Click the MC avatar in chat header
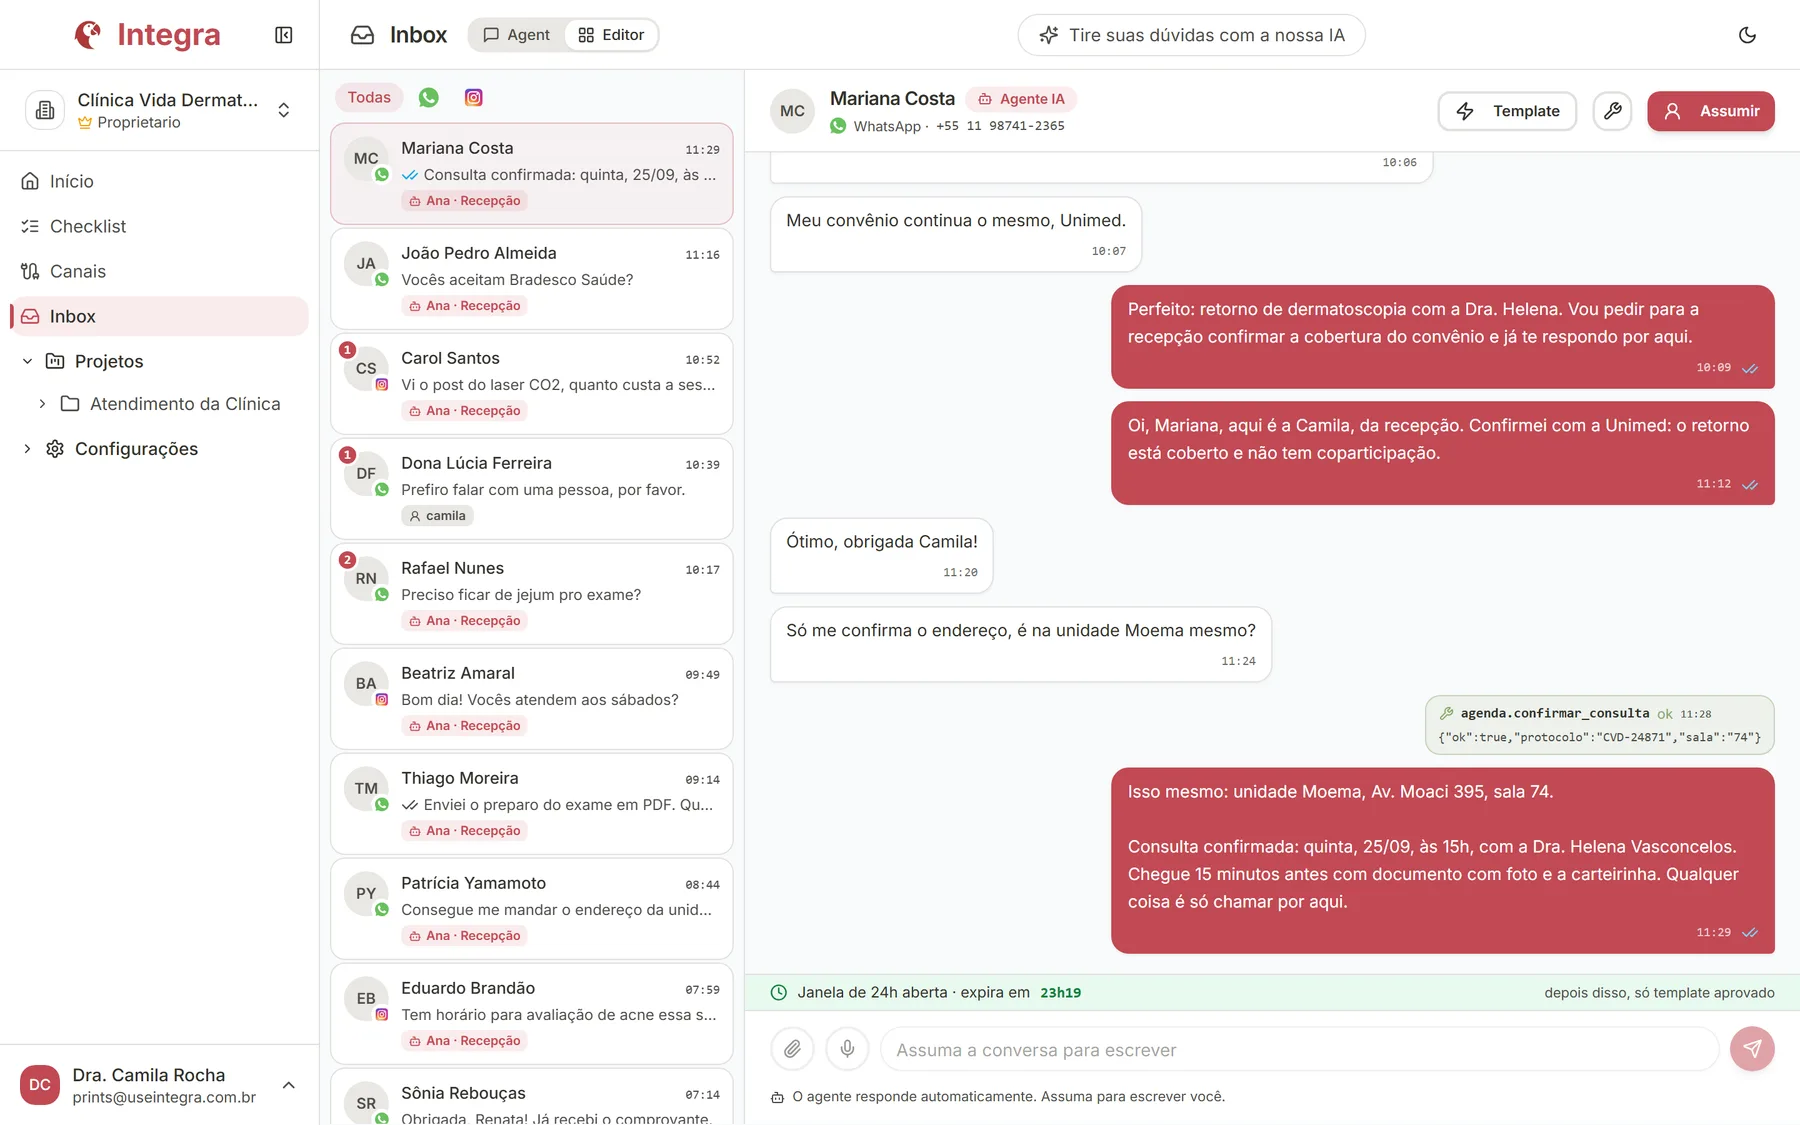The image size is (1800, 1125). point(792,111)
